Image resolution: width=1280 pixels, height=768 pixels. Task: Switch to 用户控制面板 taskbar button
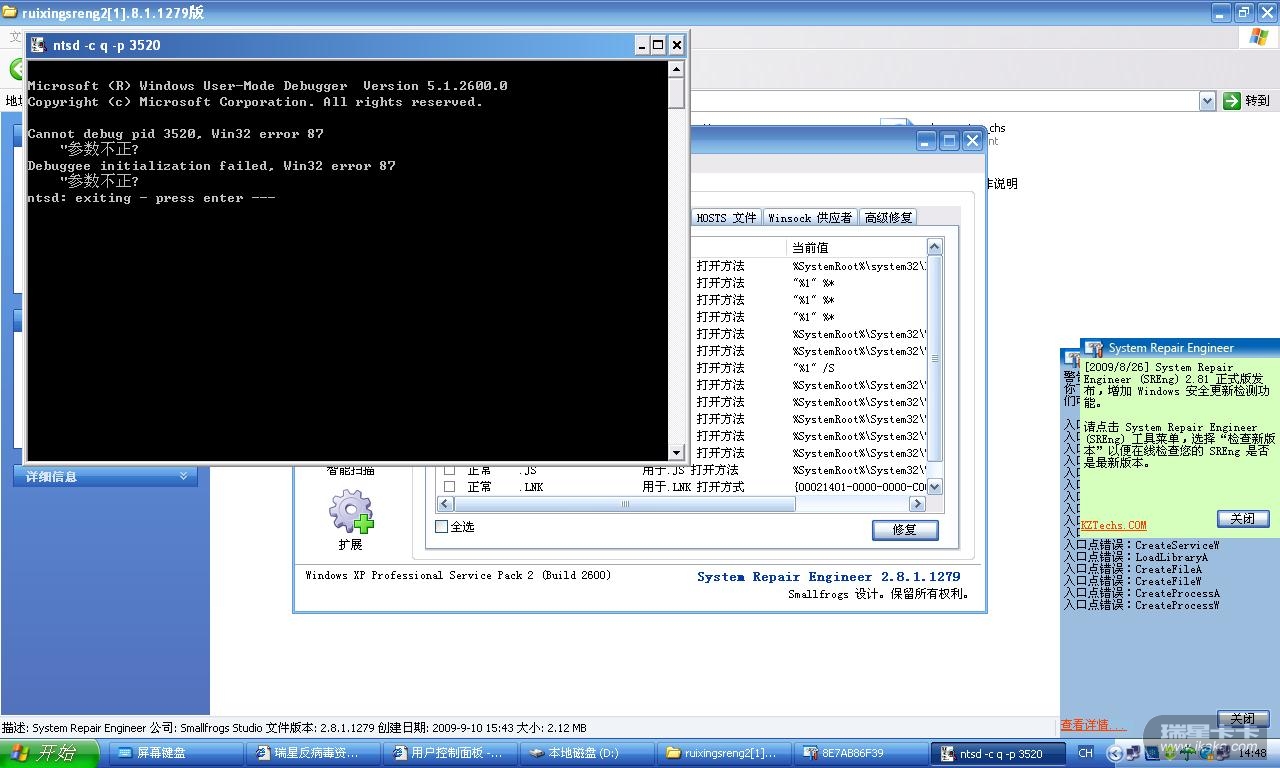tap(450, 753)
